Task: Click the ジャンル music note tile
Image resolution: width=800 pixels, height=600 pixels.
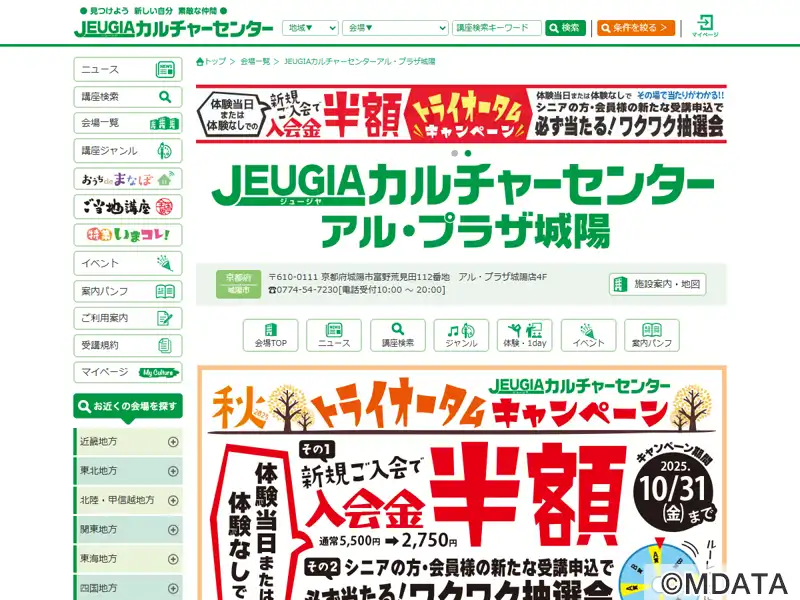Action: point(461,335)
